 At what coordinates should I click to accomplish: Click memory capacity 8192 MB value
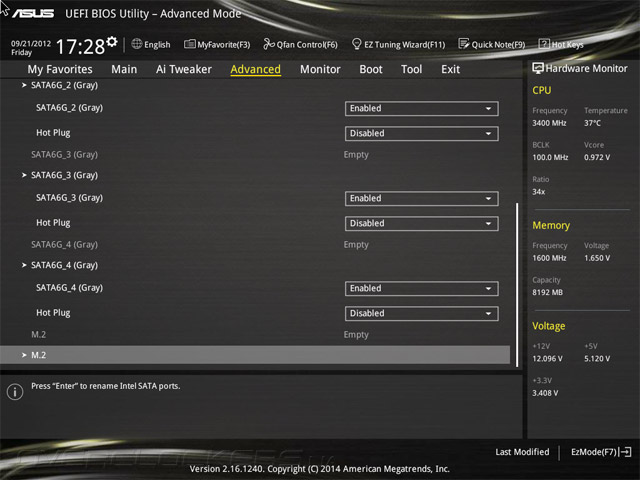tap(547, 292)
